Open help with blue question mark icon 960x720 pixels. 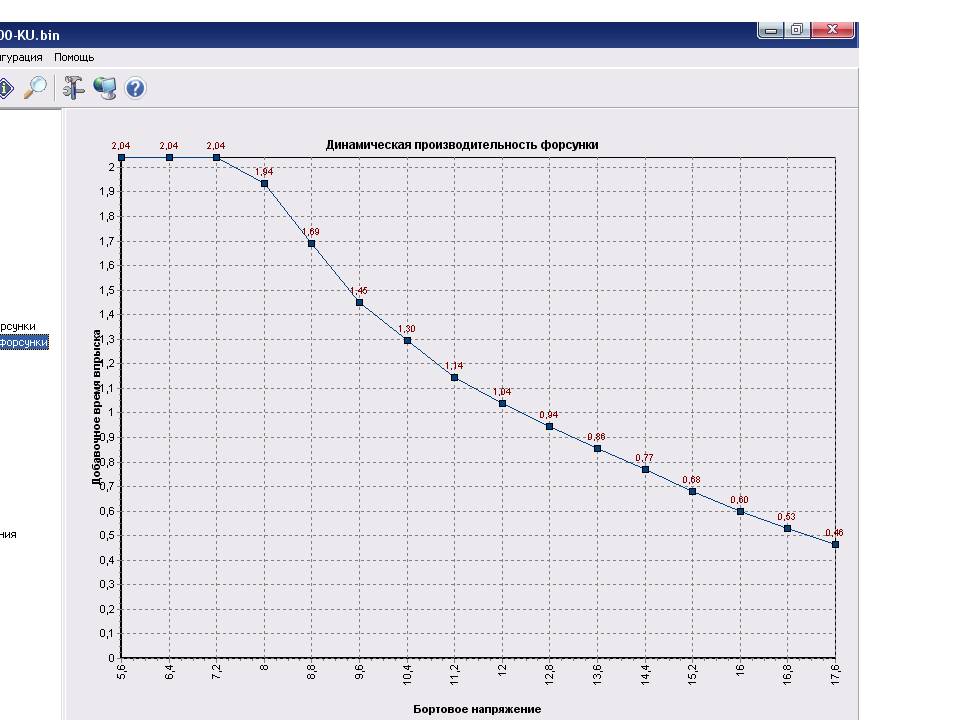point(135,88)
